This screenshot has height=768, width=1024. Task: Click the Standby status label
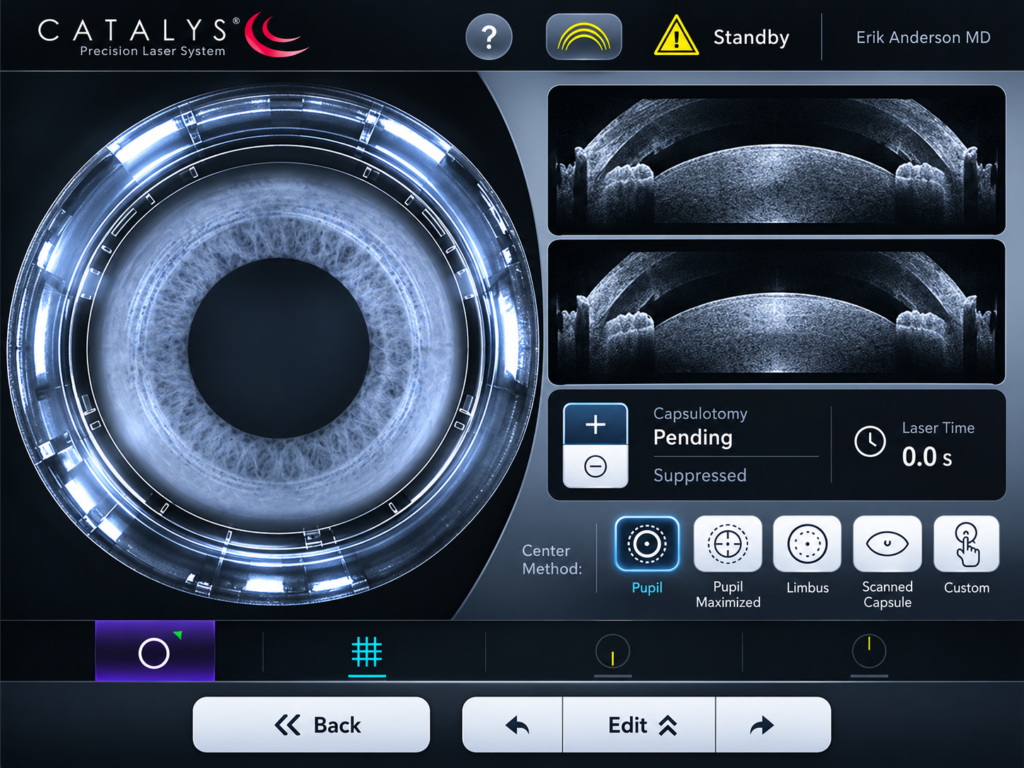(x=751, y=37)
